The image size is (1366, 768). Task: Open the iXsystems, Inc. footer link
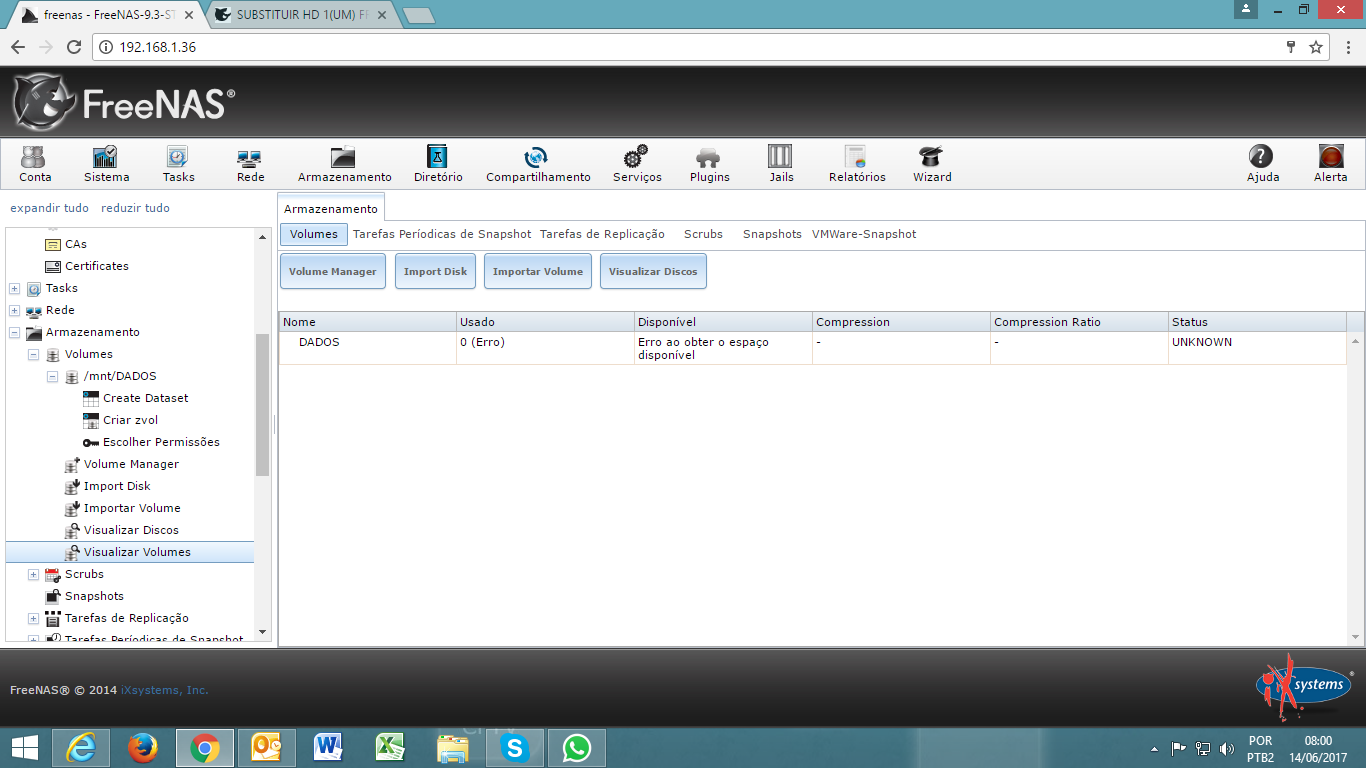point(165,690)
